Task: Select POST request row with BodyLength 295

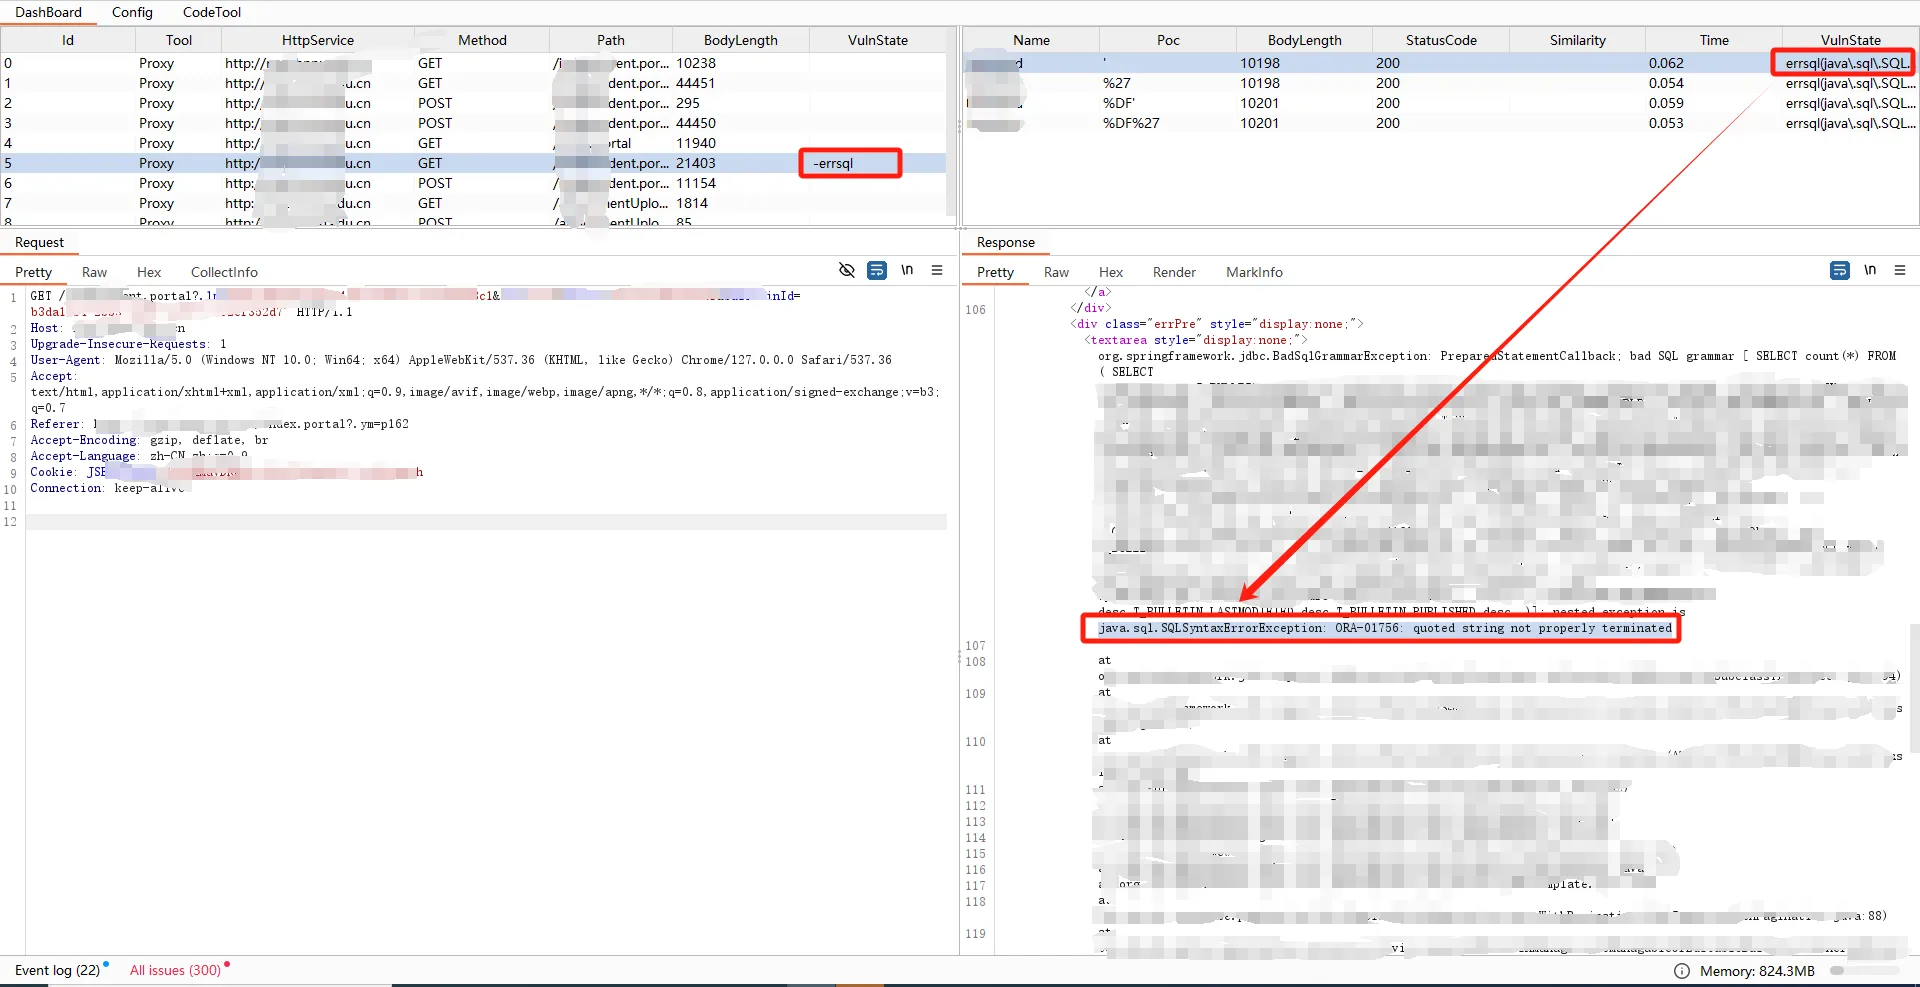Action: point(474,103)
